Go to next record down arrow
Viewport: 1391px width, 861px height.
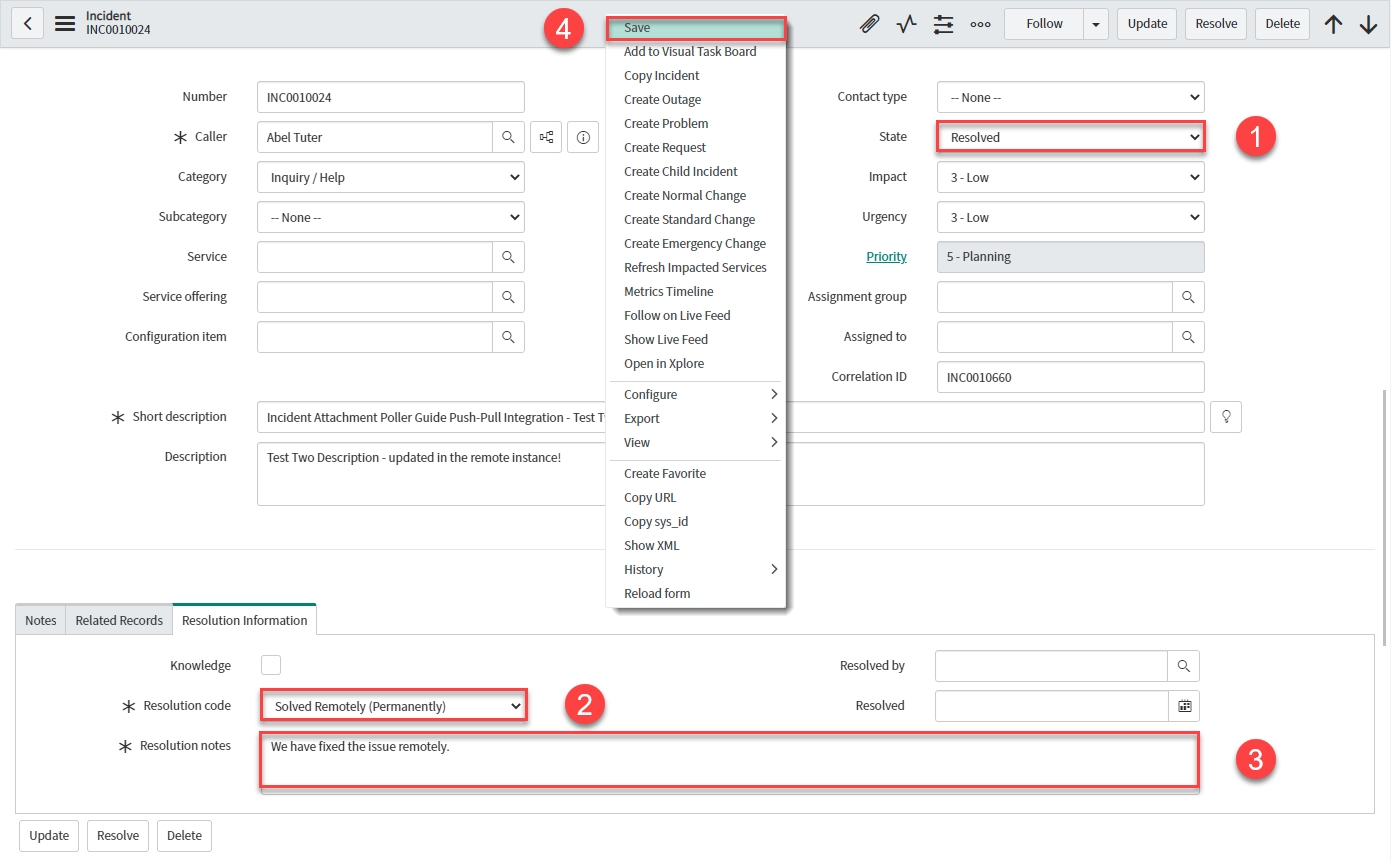click(x=1368, y=24)
